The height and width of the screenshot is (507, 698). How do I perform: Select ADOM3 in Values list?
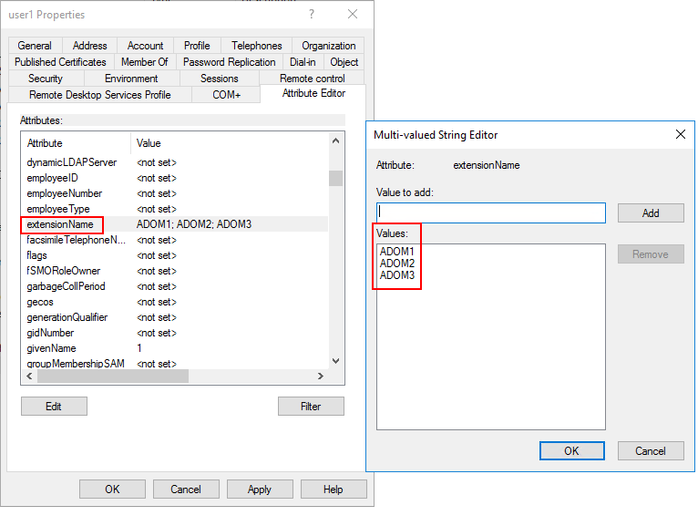tap(397, 275)
